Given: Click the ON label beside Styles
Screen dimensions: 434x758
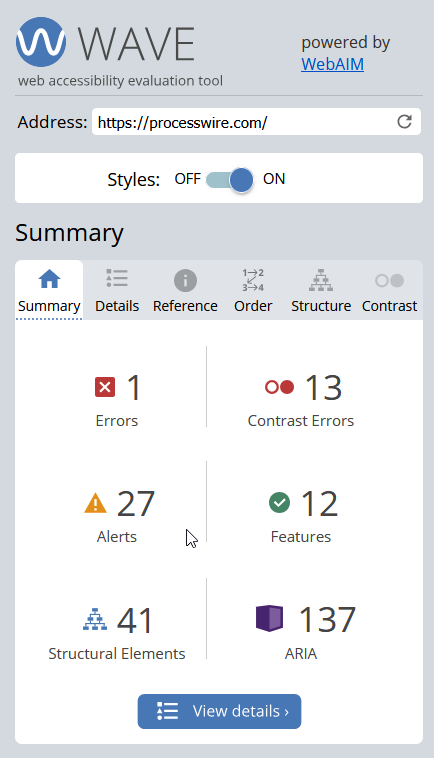Looking at the screenshot, I should tap(274, 179).
